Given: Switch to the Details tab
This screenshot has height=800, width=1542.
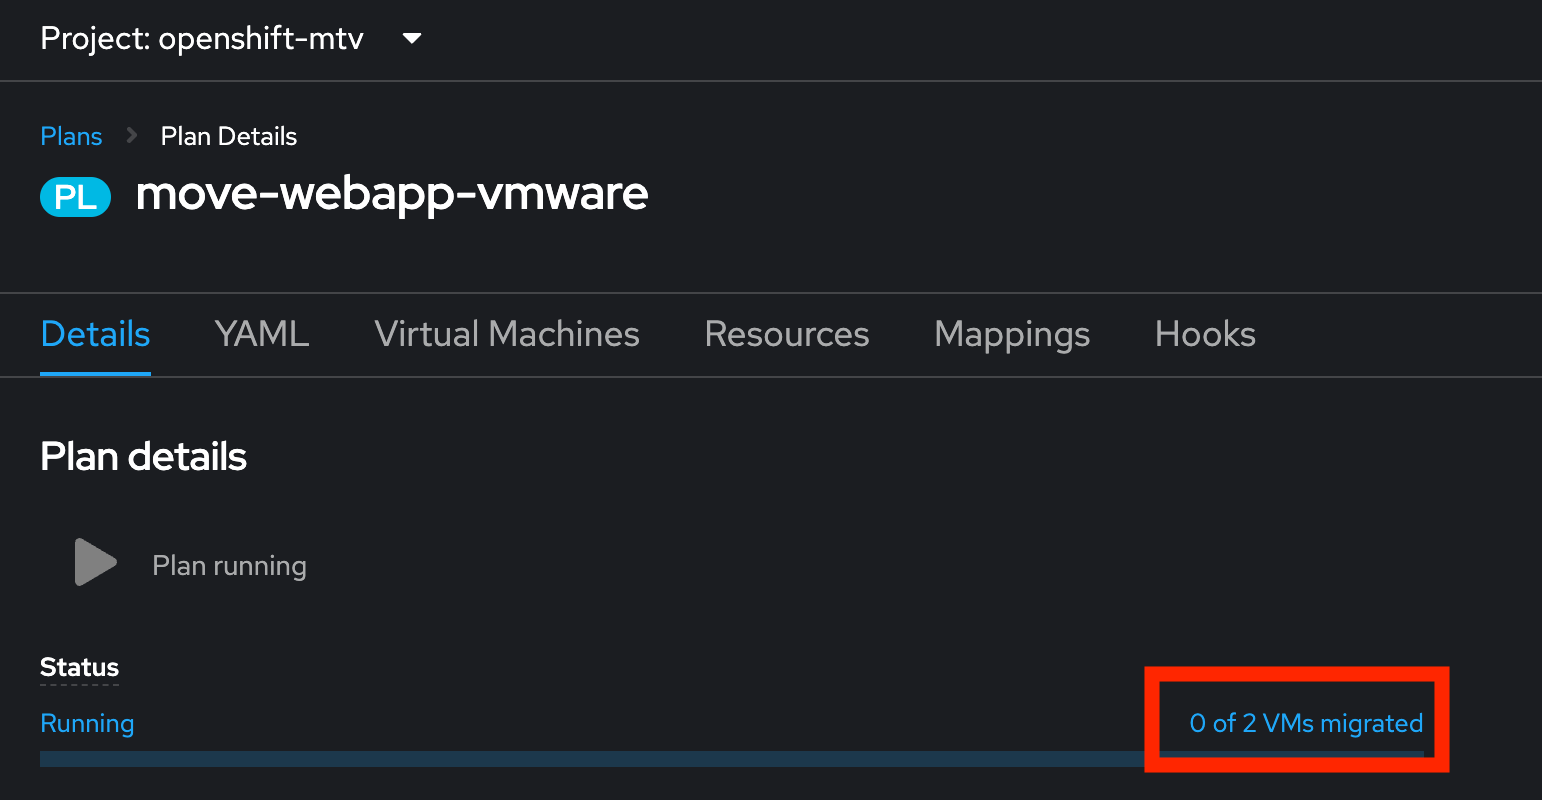Looking at the screenshot, I should [95, 334].
